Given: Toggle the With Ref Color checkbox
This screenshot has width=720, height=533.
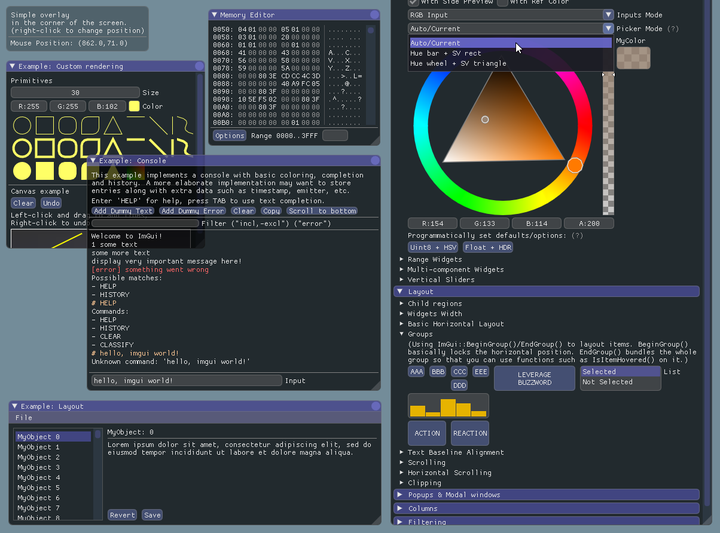Looking at the screenshot, I should click(503, 2).
